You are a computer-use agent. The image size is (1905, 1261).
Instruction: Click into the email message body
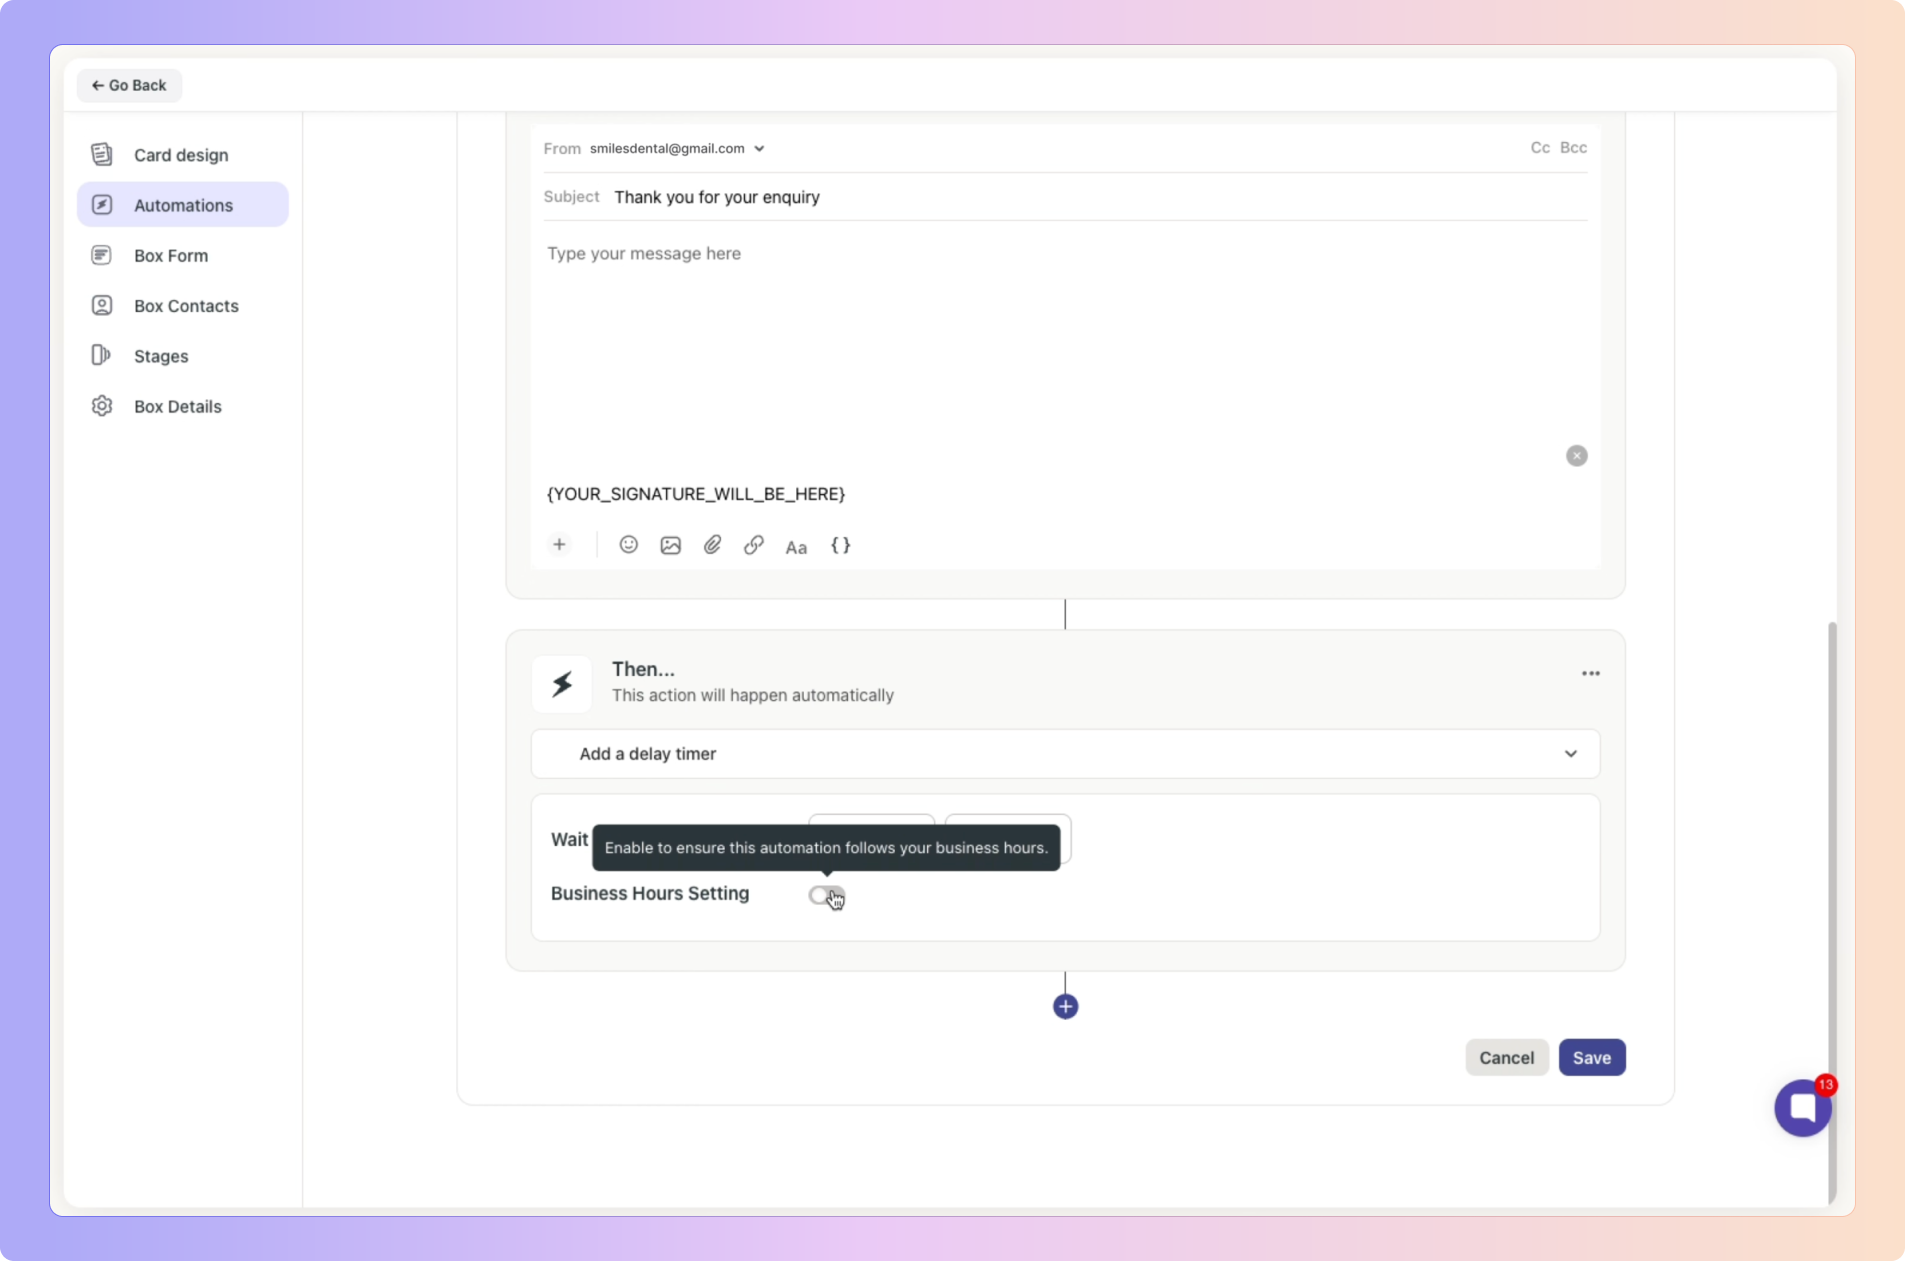[1066, 350]
